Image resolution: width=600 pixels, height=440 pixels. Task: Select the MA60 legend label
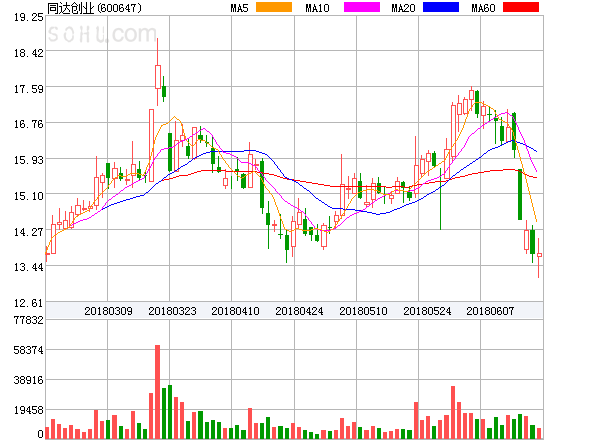tap(484, 8)
